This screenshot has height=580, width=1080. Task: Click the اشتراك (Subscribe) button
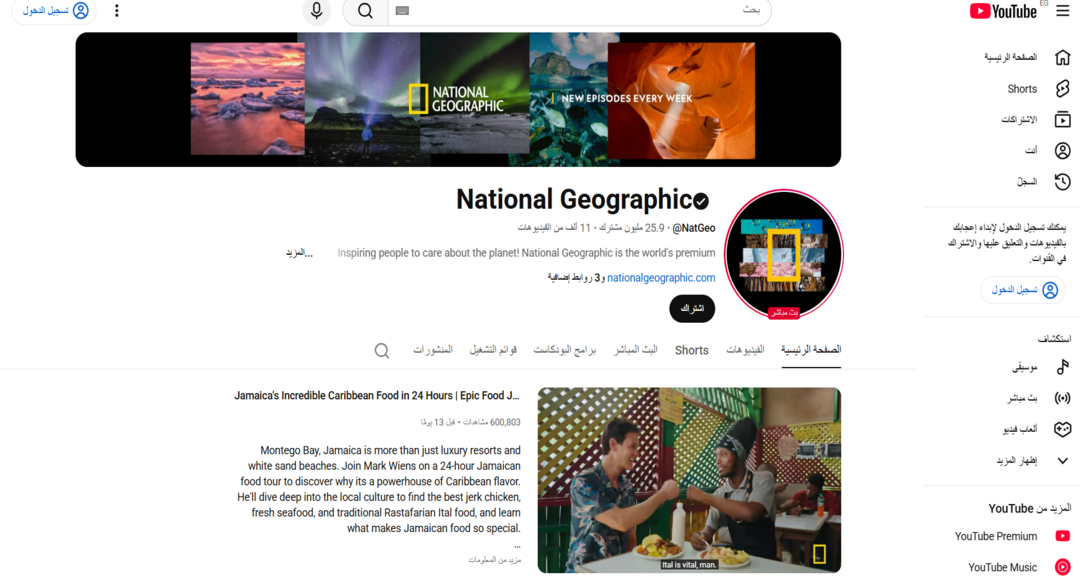[691, 308]
